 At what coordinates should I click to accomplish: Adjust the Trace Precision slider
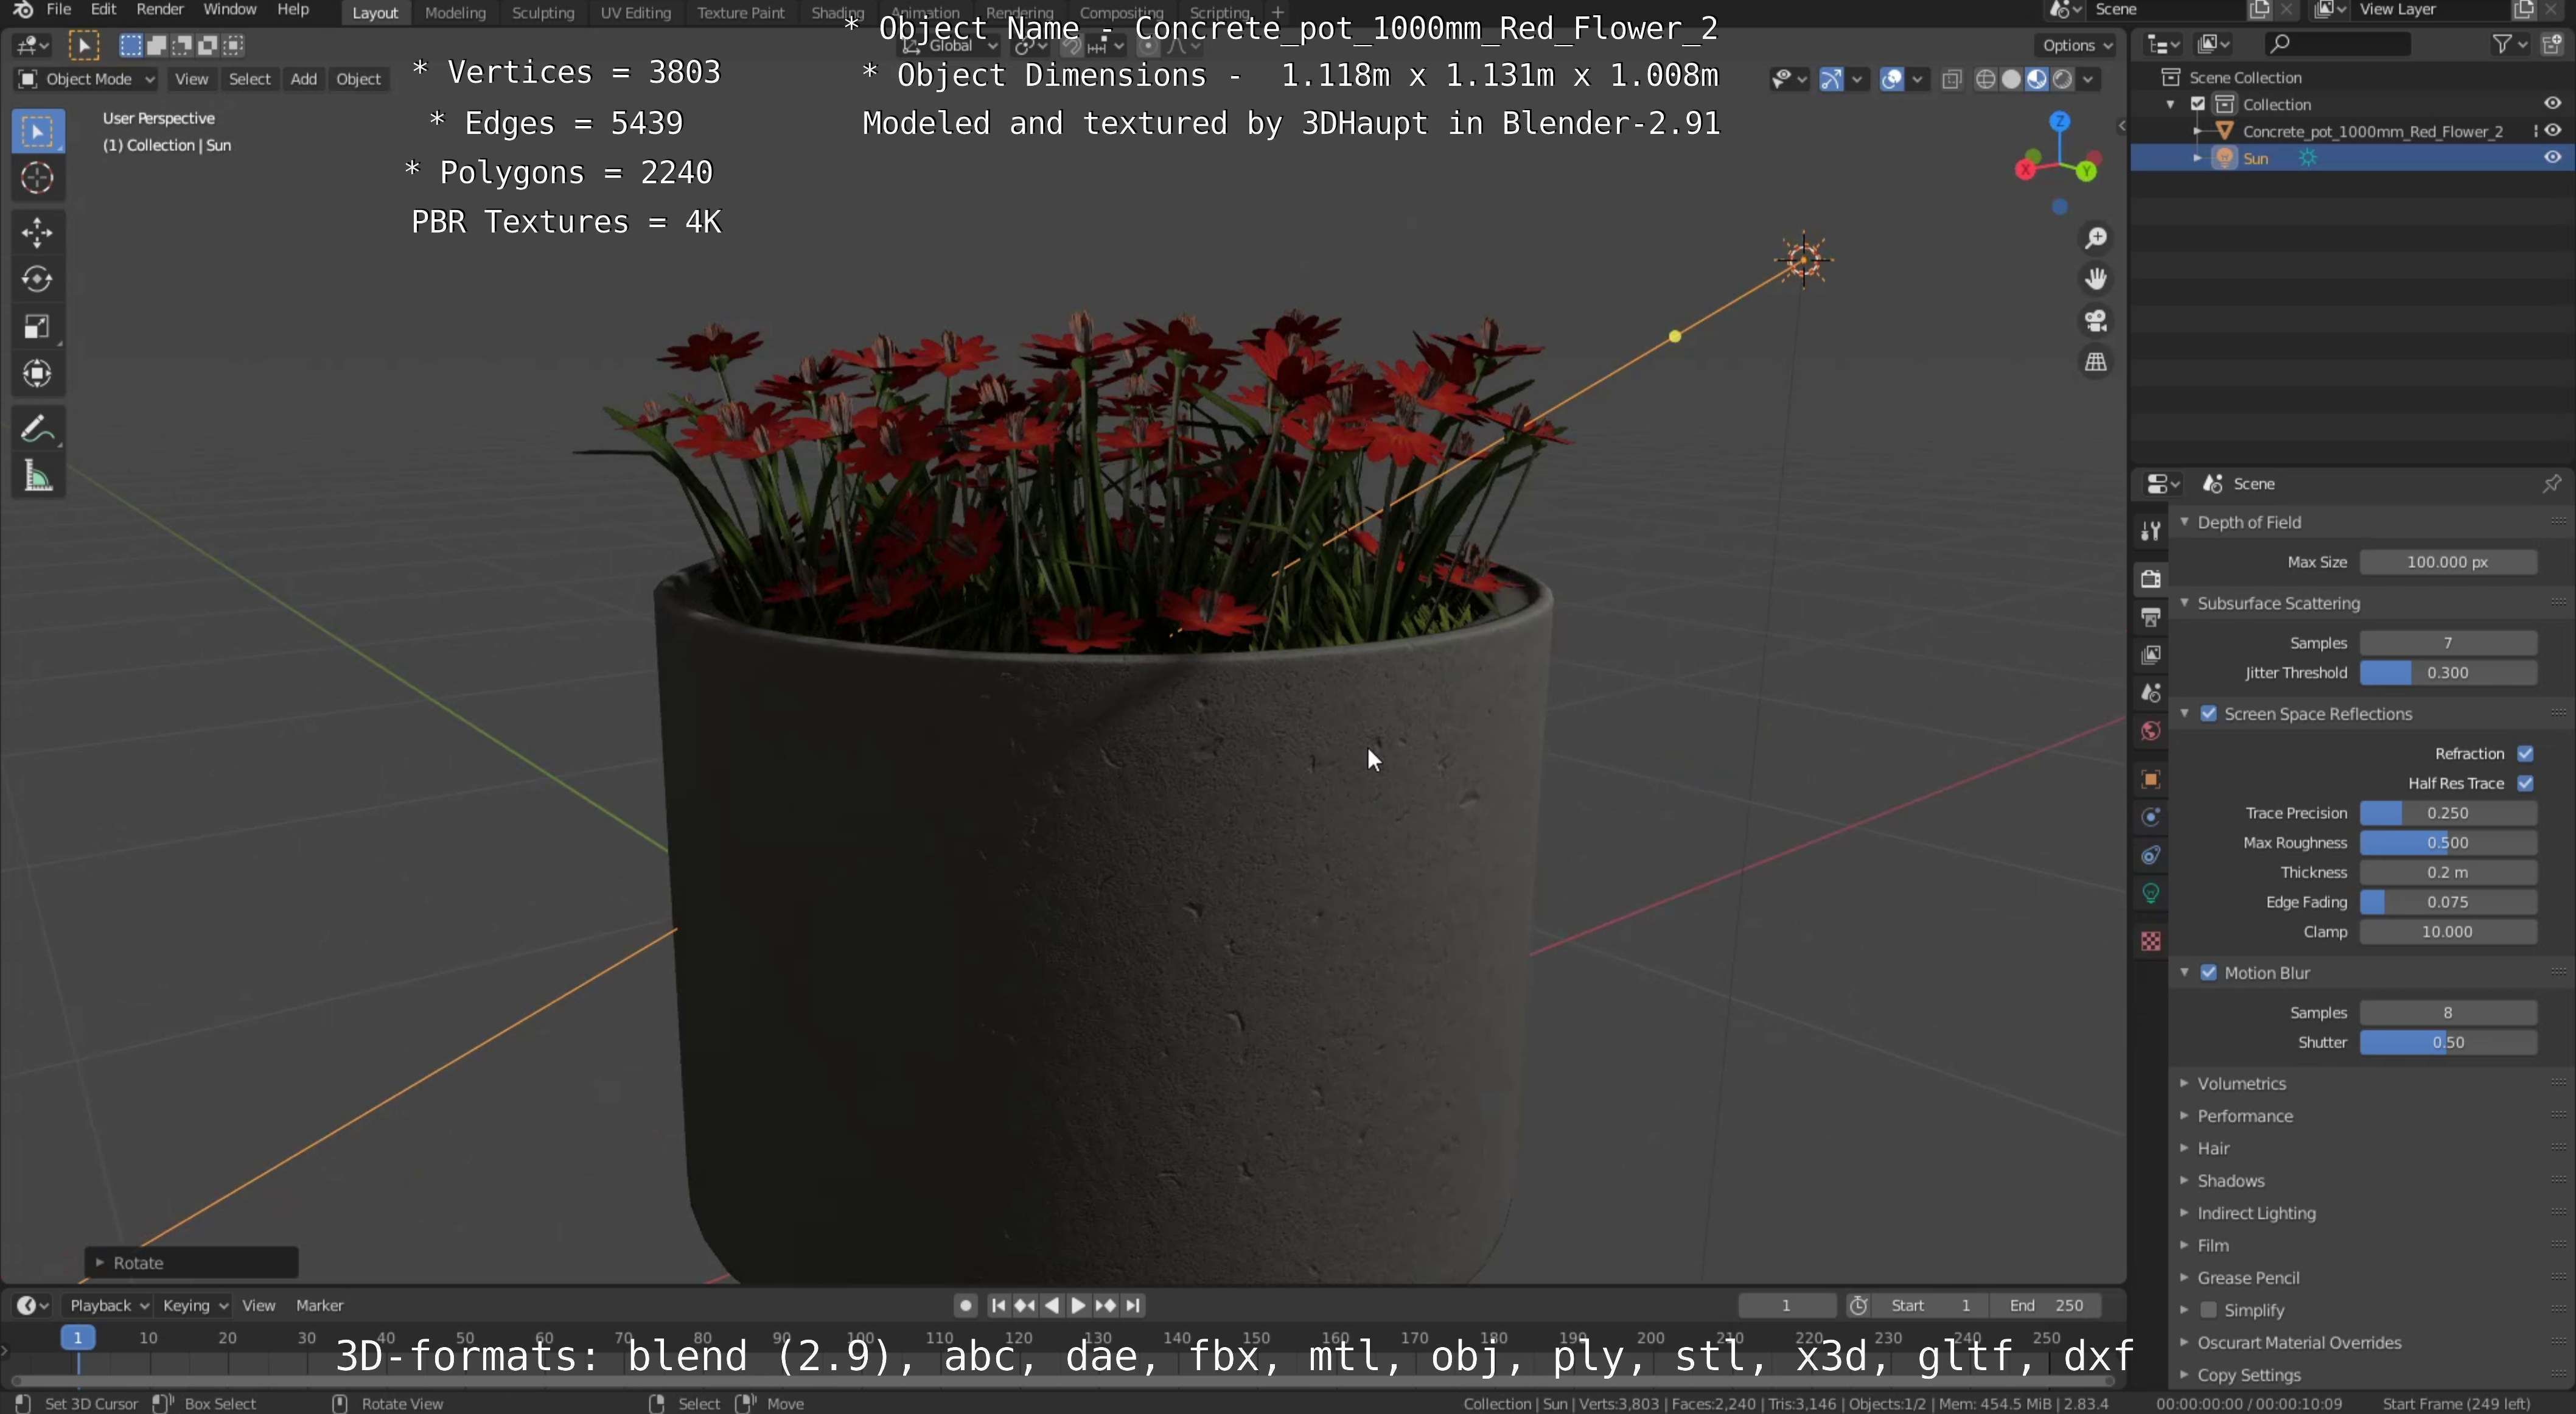click(2448, 814)
